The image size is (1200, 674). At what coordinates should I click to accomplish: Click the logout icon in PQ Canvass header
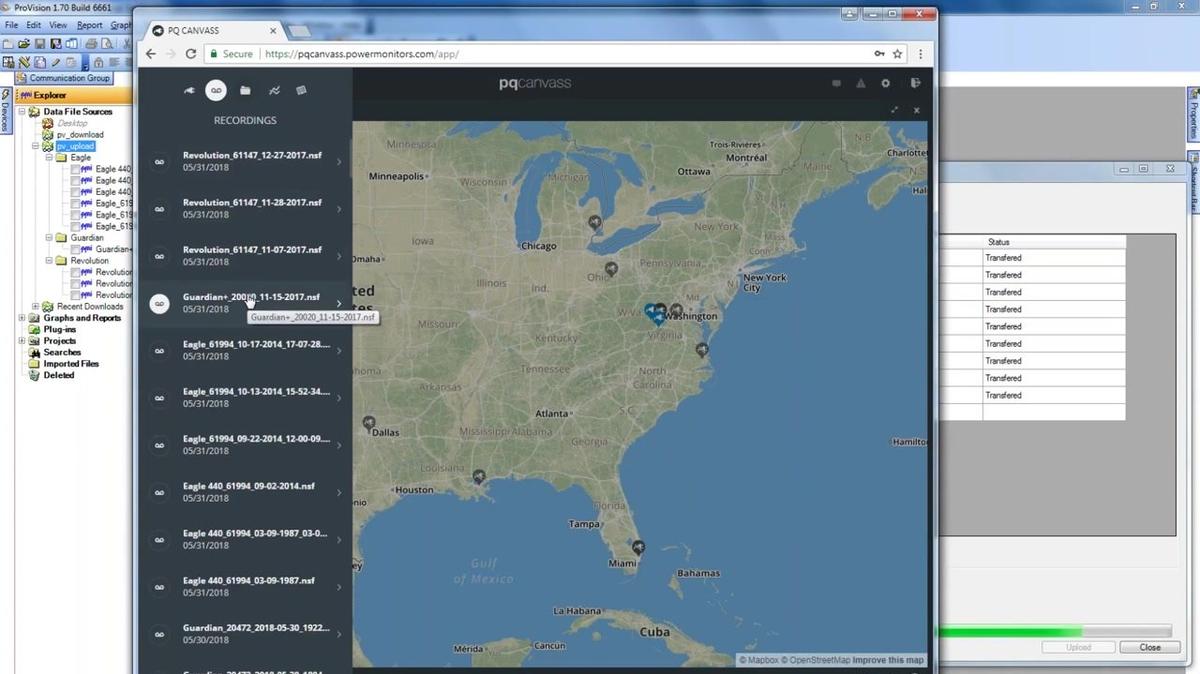click(914, 84)
